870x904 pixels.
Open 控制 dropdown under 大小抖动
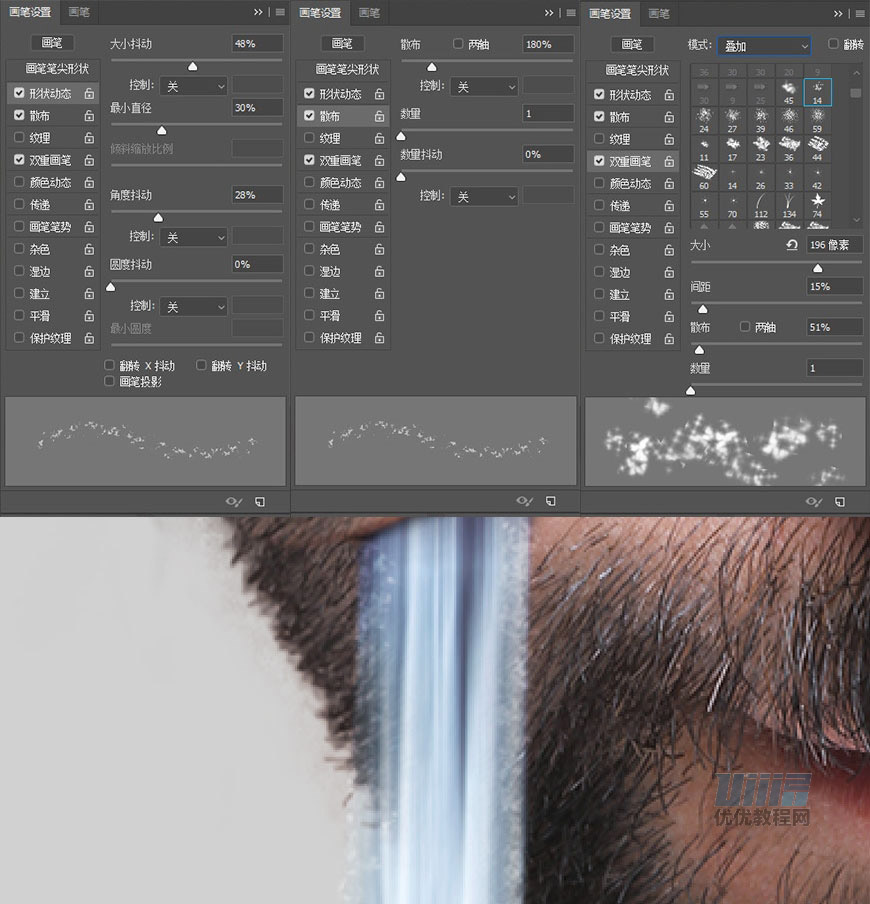coord(194,86)
